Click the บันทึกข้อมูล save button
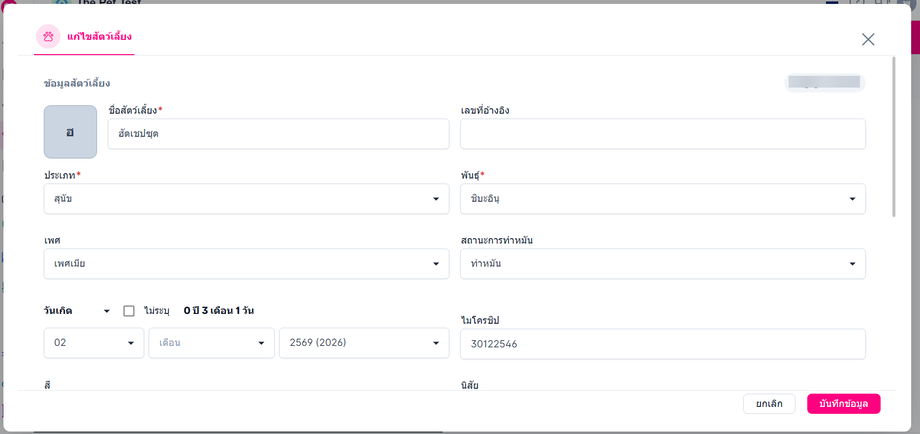 click(x=844, y=404)
